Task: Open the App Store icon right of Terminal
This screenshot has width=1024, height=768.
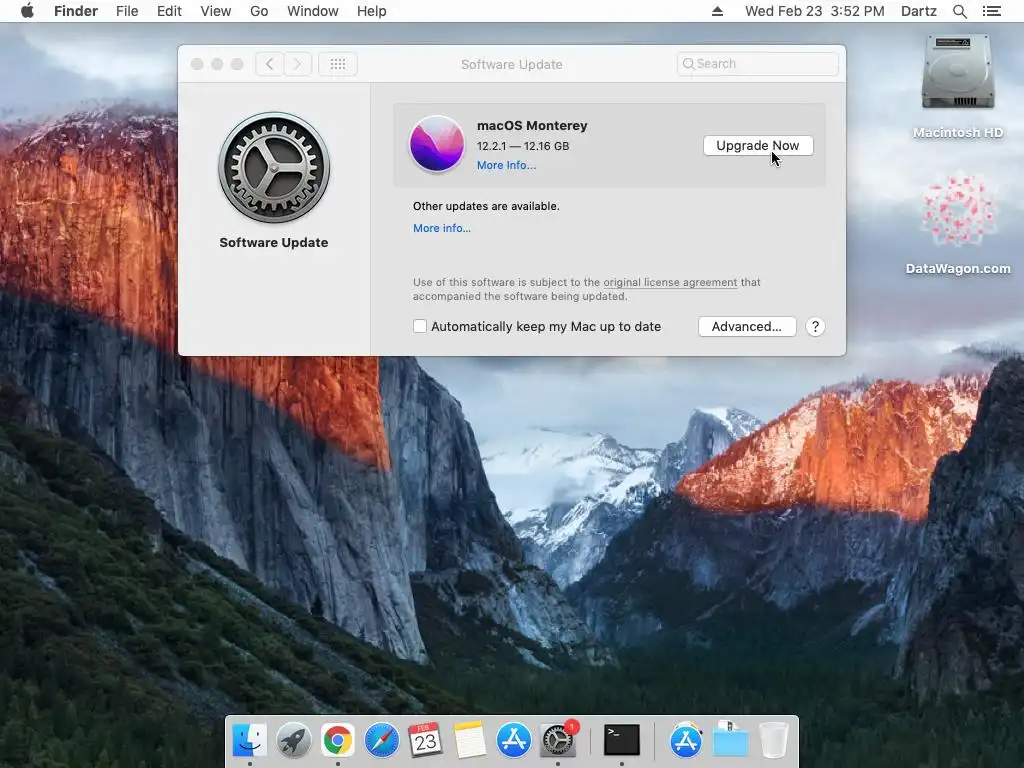Action: tap(686, 740)
